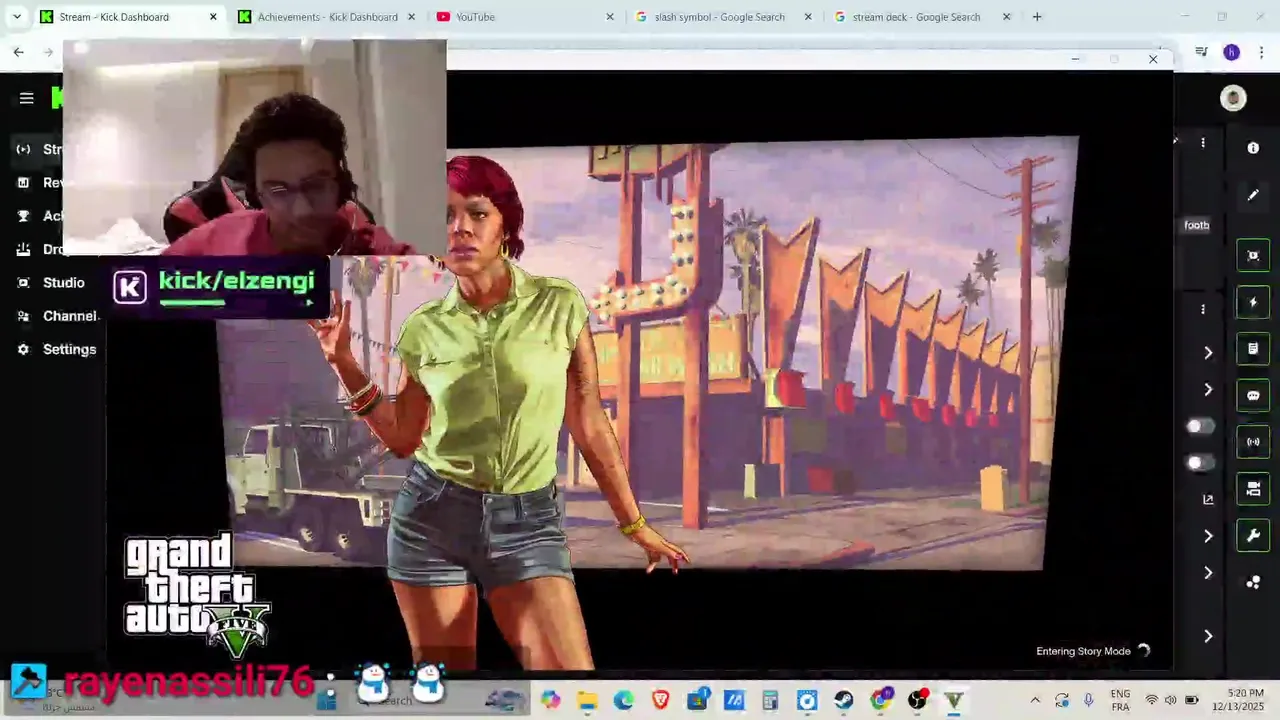Screen dimensions: 1280x720
Task: Click the pencil edit icon in right sidebar
Action: pyautogui.click(x=1253, y=195)
